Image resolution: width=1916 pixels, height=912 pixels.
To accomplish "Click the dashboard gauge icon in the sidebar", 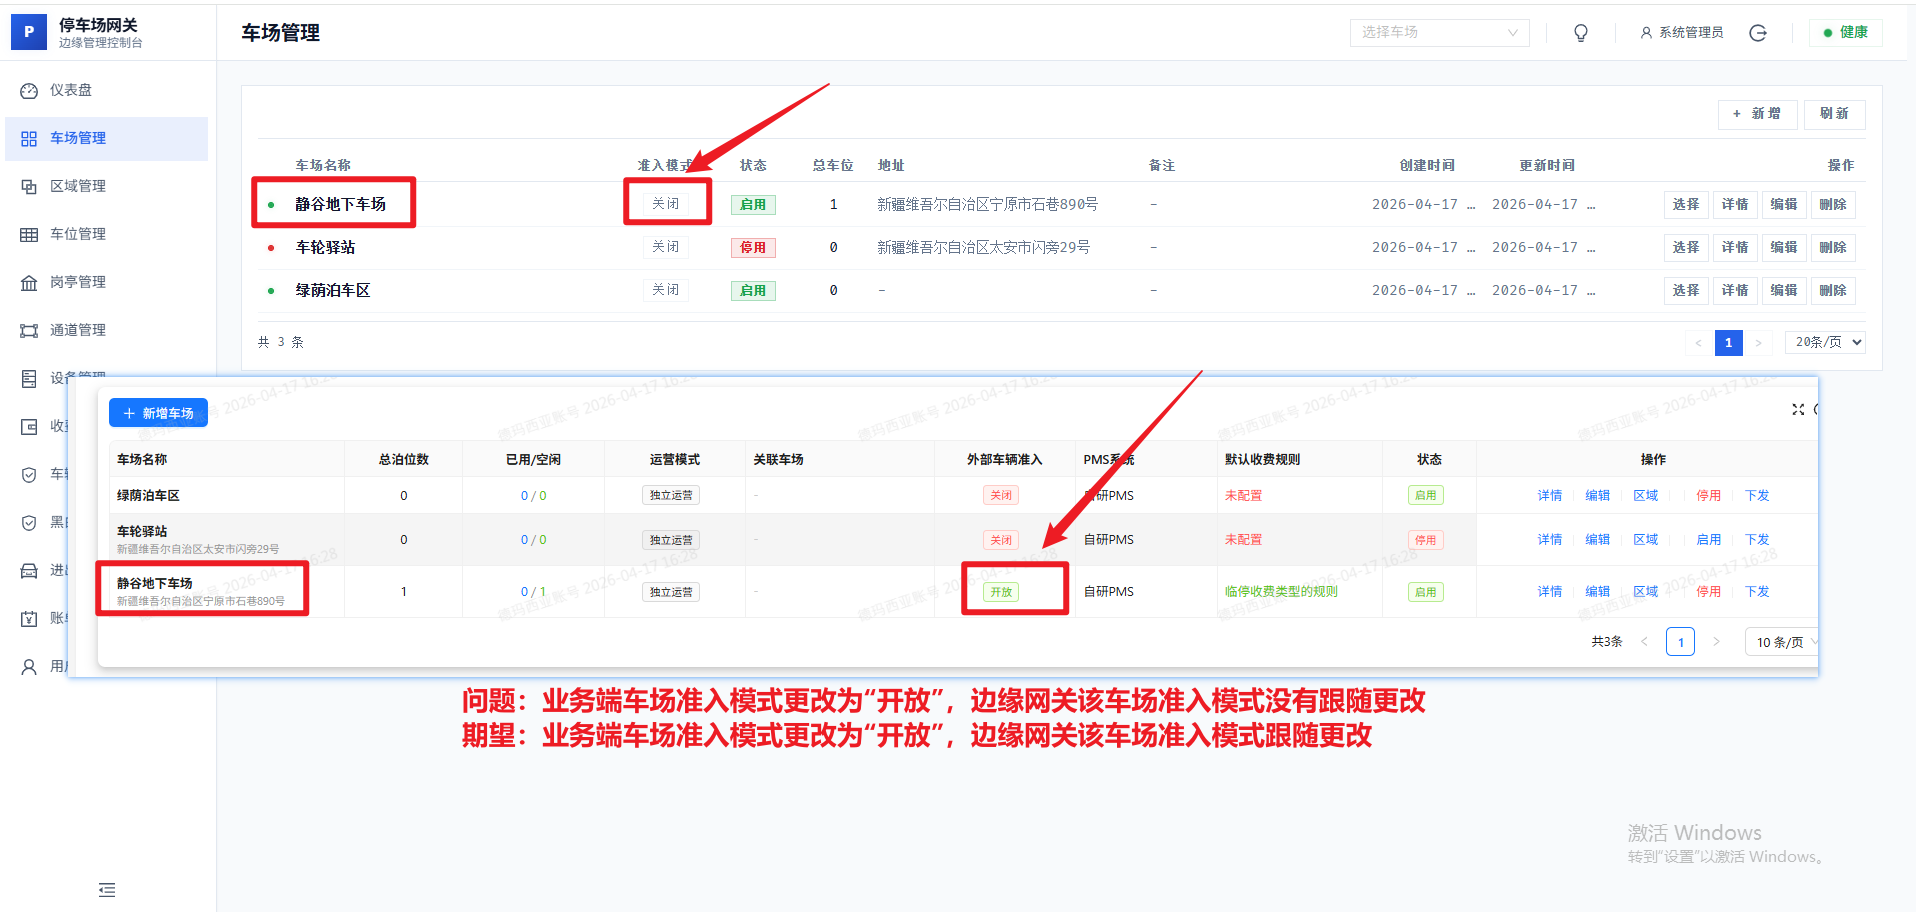I will pyautogui.click(x=29, y=91).
